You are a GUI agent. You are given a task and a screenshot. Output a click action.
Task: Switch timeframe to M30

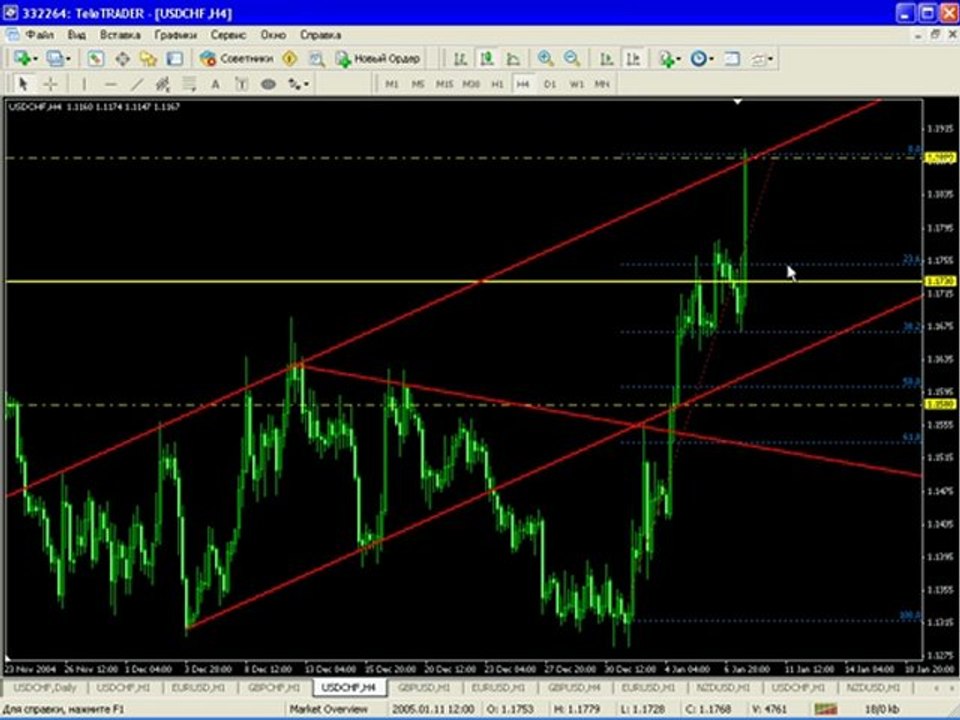point(471,84)
